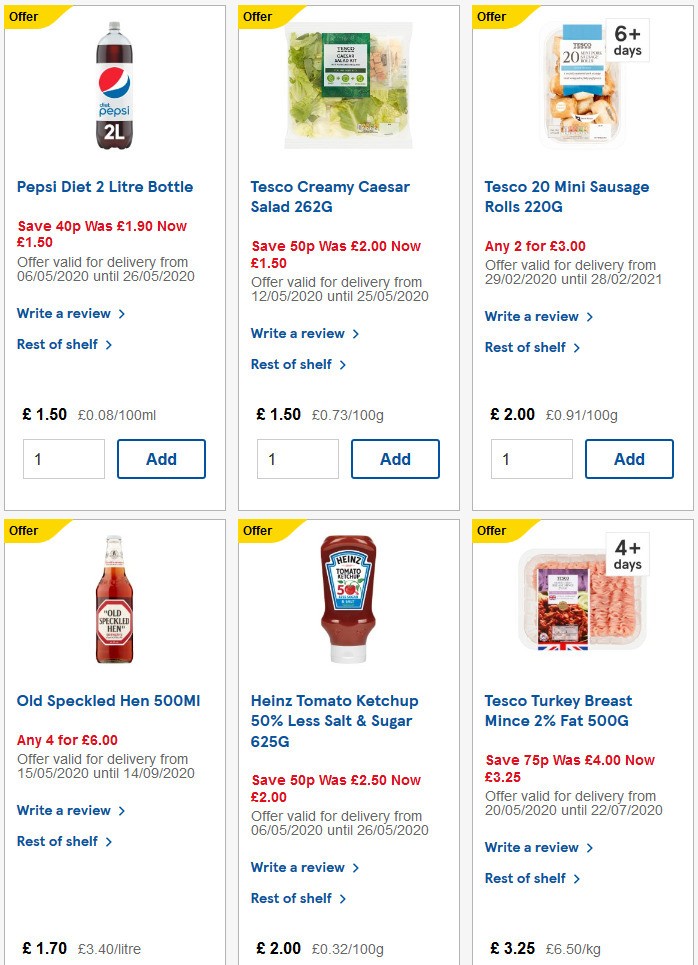
Task: Write a review for Pepsi Diet
Action: [x=64, y=313]
